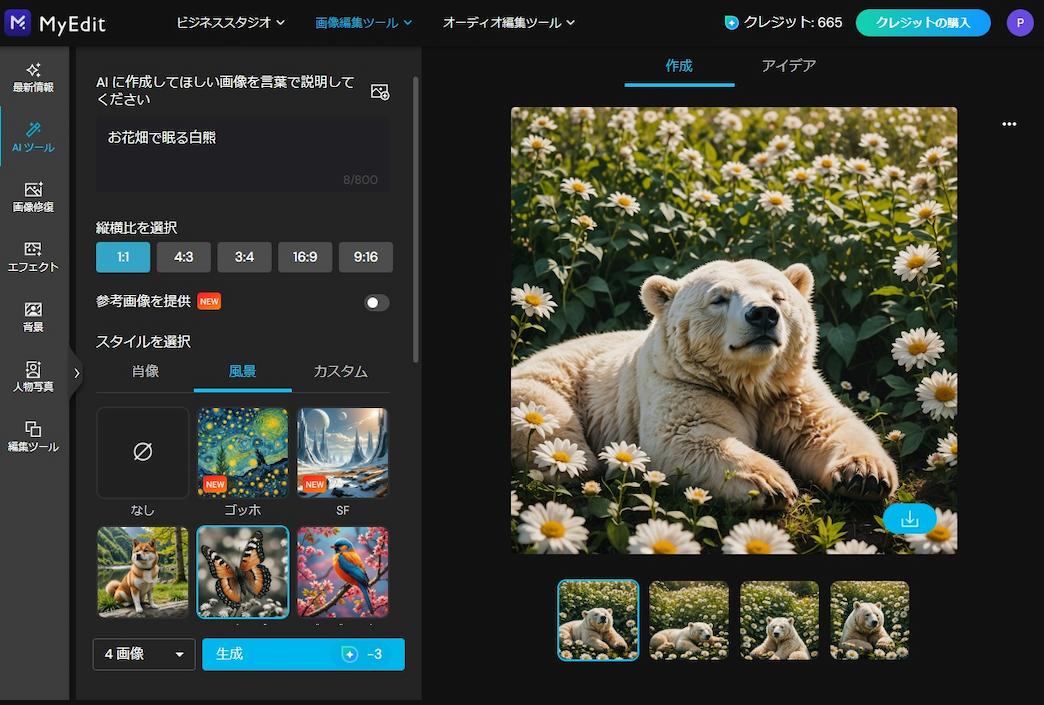Switch to the アイデア tab
The height and width of the screenshot is (705, 1044).
(x=788, y=65)
